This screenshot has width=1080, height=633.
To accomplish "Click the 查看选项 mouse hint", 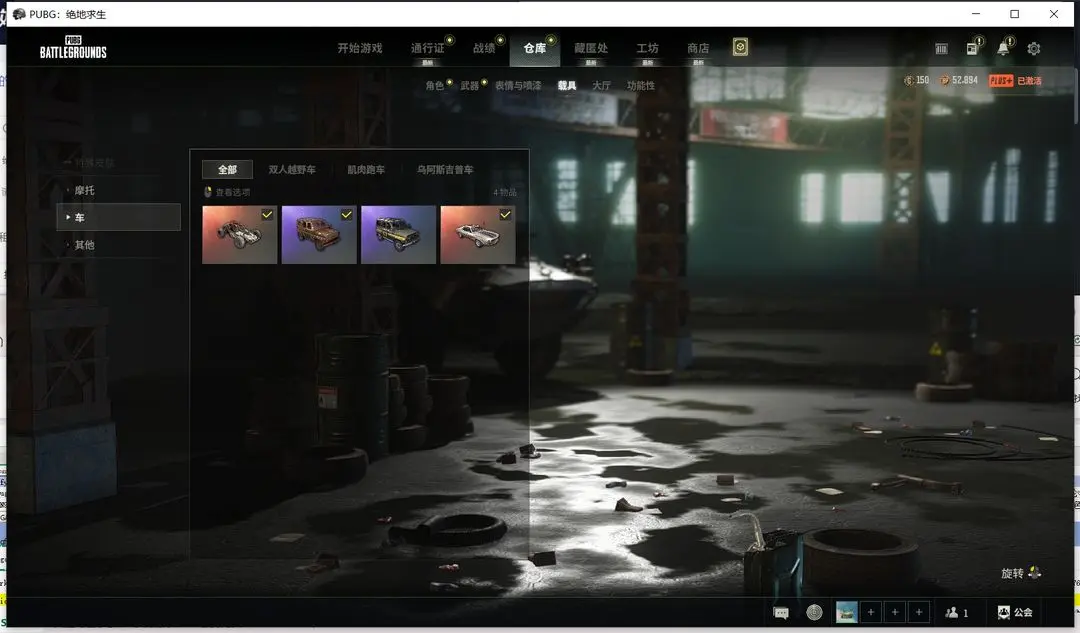I will point(227,192).
